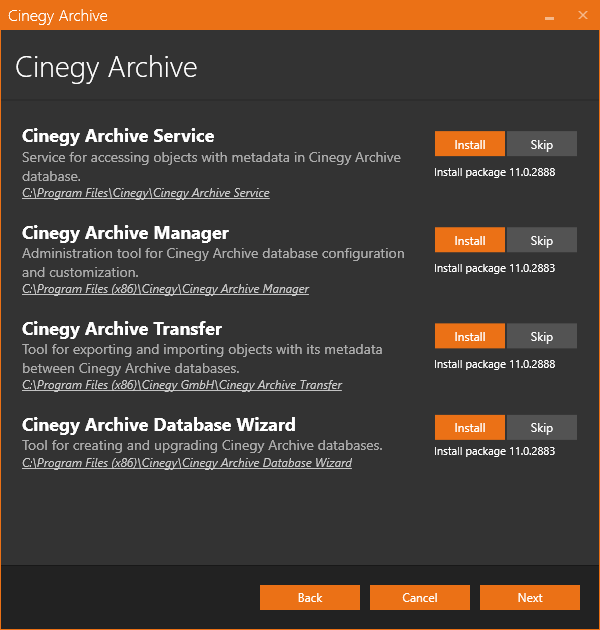
Task: Choose Install for Cinegy Archive Service
Action: click(x=469, y=144)
